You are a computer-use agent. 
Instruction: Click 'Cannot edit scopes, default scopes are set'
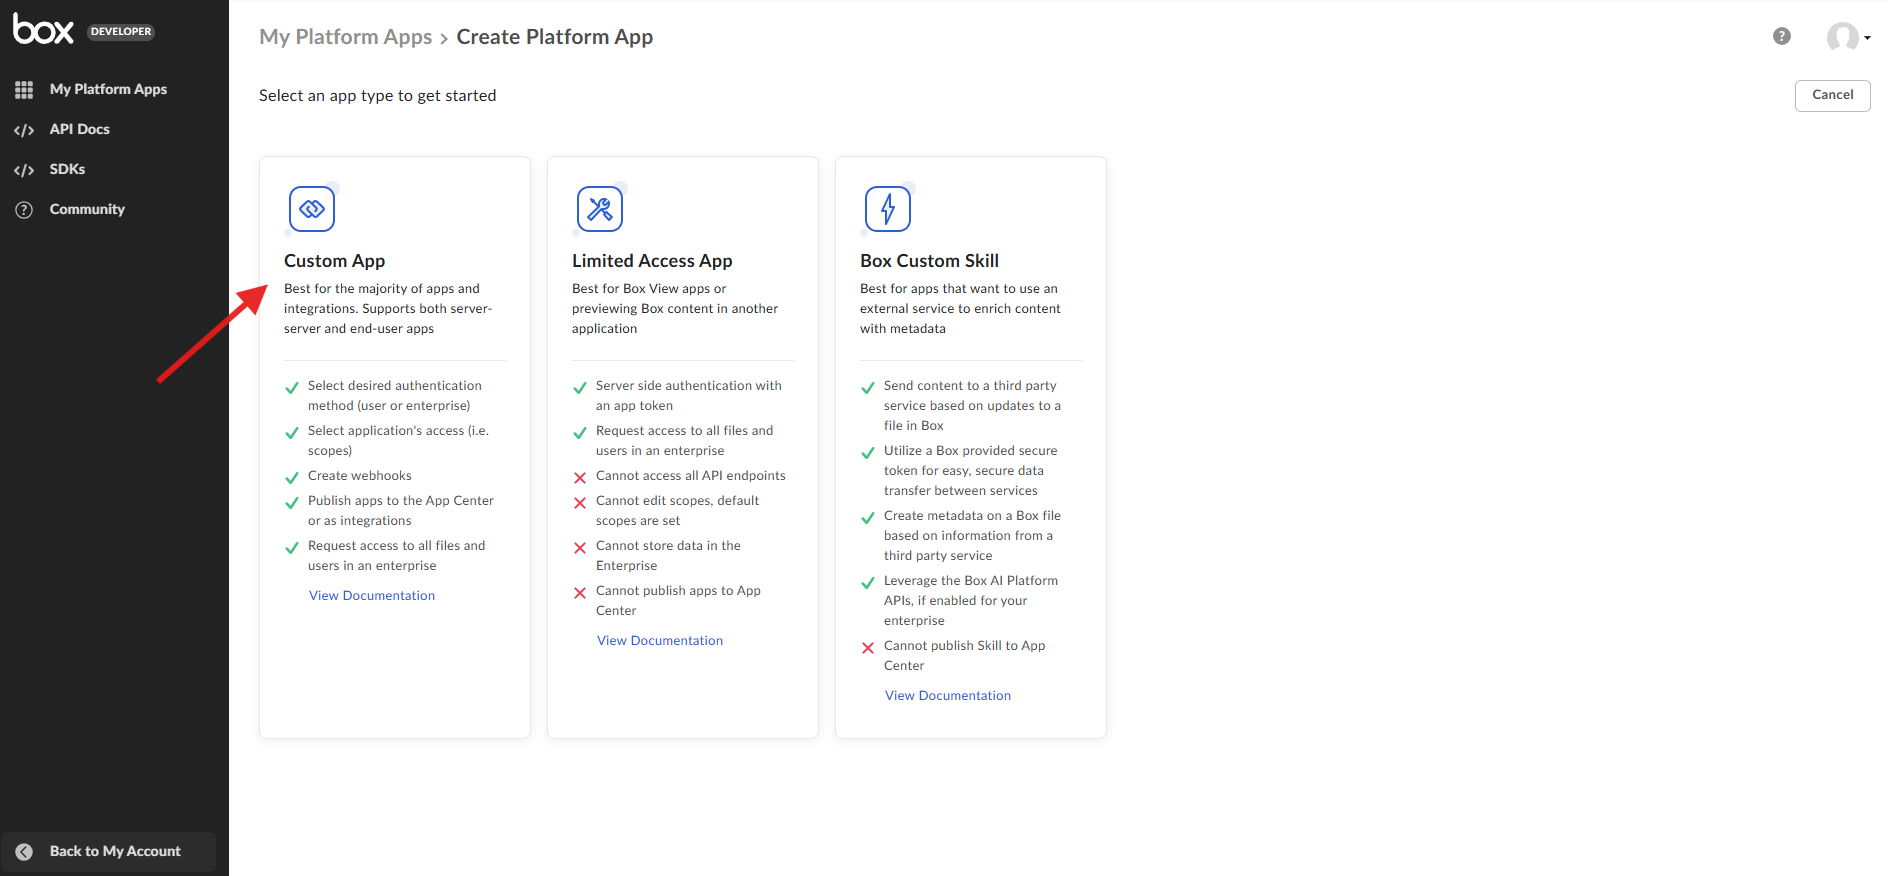(x=678, y=511)
